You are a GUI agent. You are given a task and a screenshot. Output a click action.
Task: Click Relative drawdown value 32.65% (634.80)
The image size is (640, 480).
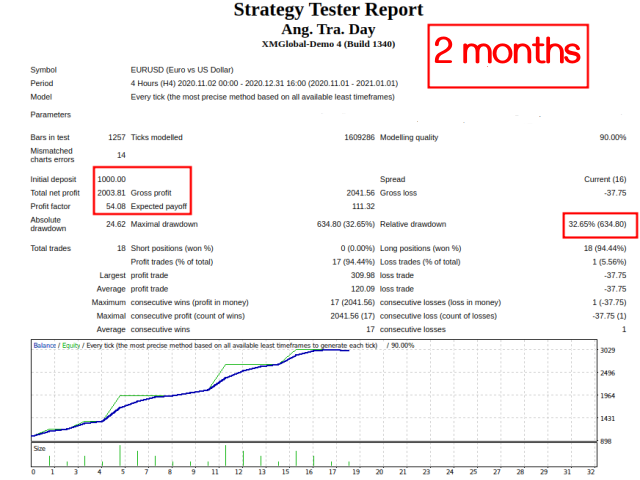tap(597, 224)
